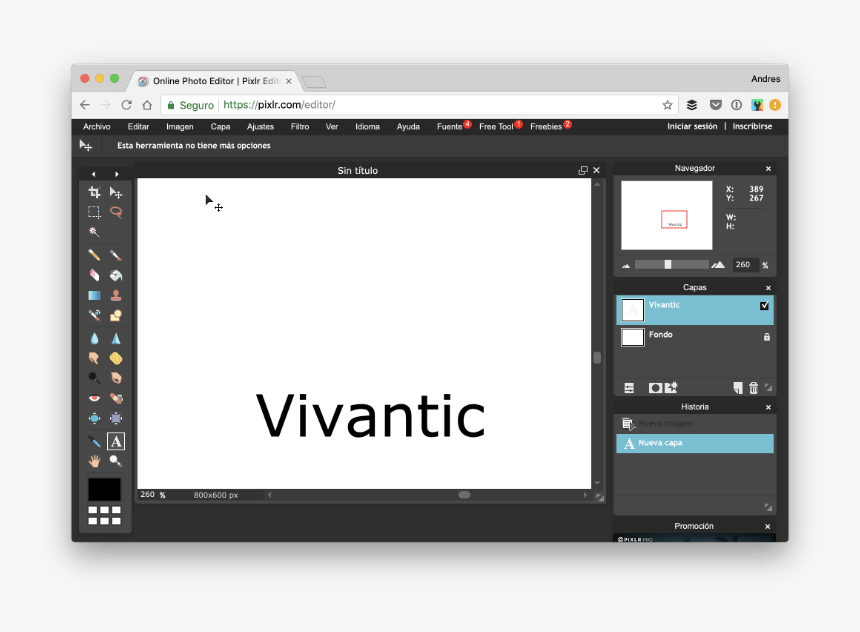Select the Zoom magnifier tool
Screen dimensions: 860x632
(x=116, y=461)
